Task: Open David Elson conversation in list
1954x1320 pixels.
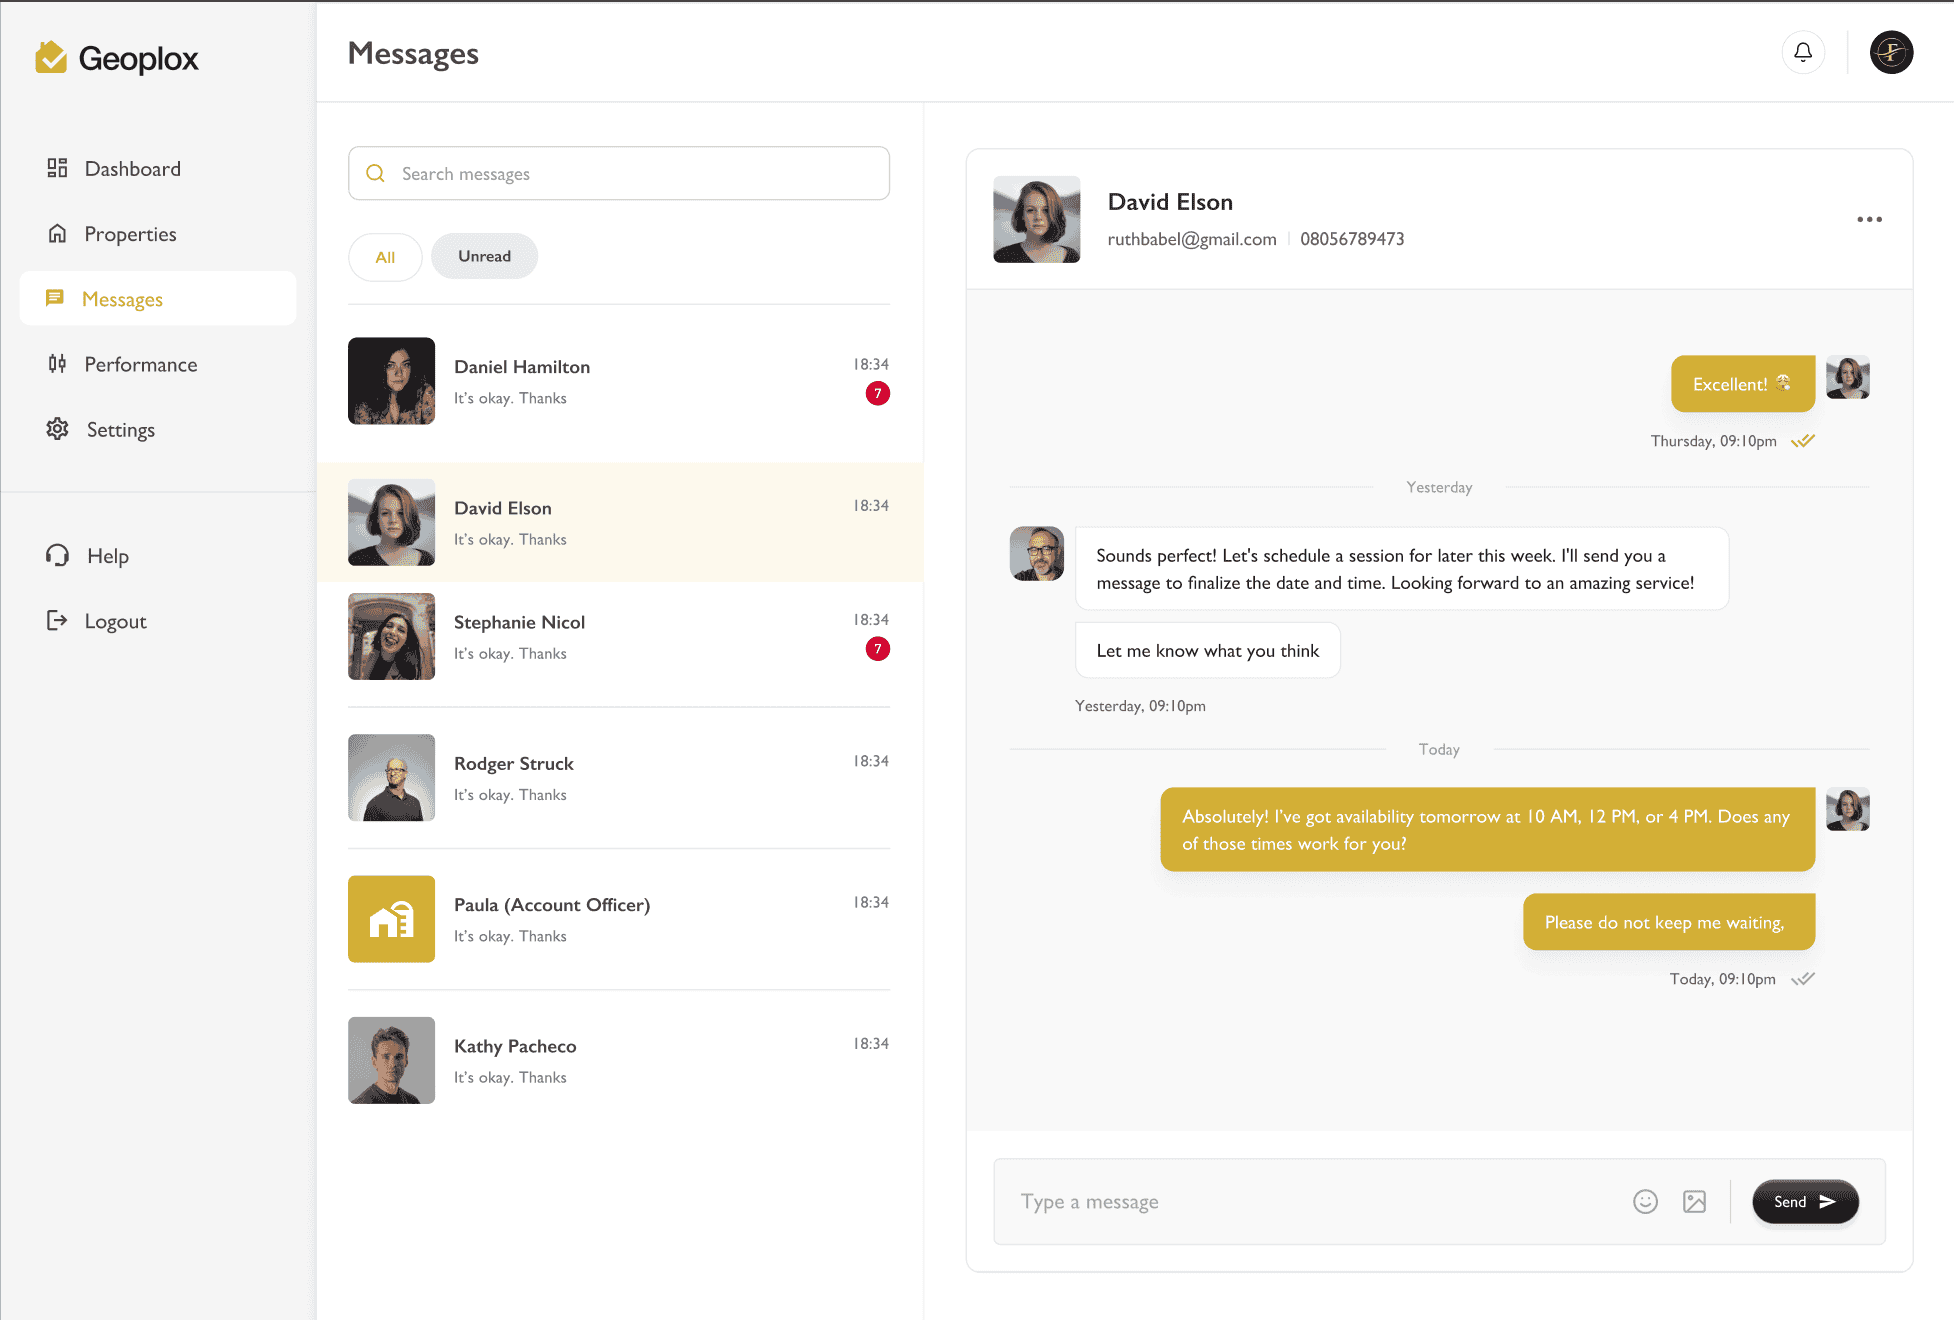Action: tap(619, 522)
